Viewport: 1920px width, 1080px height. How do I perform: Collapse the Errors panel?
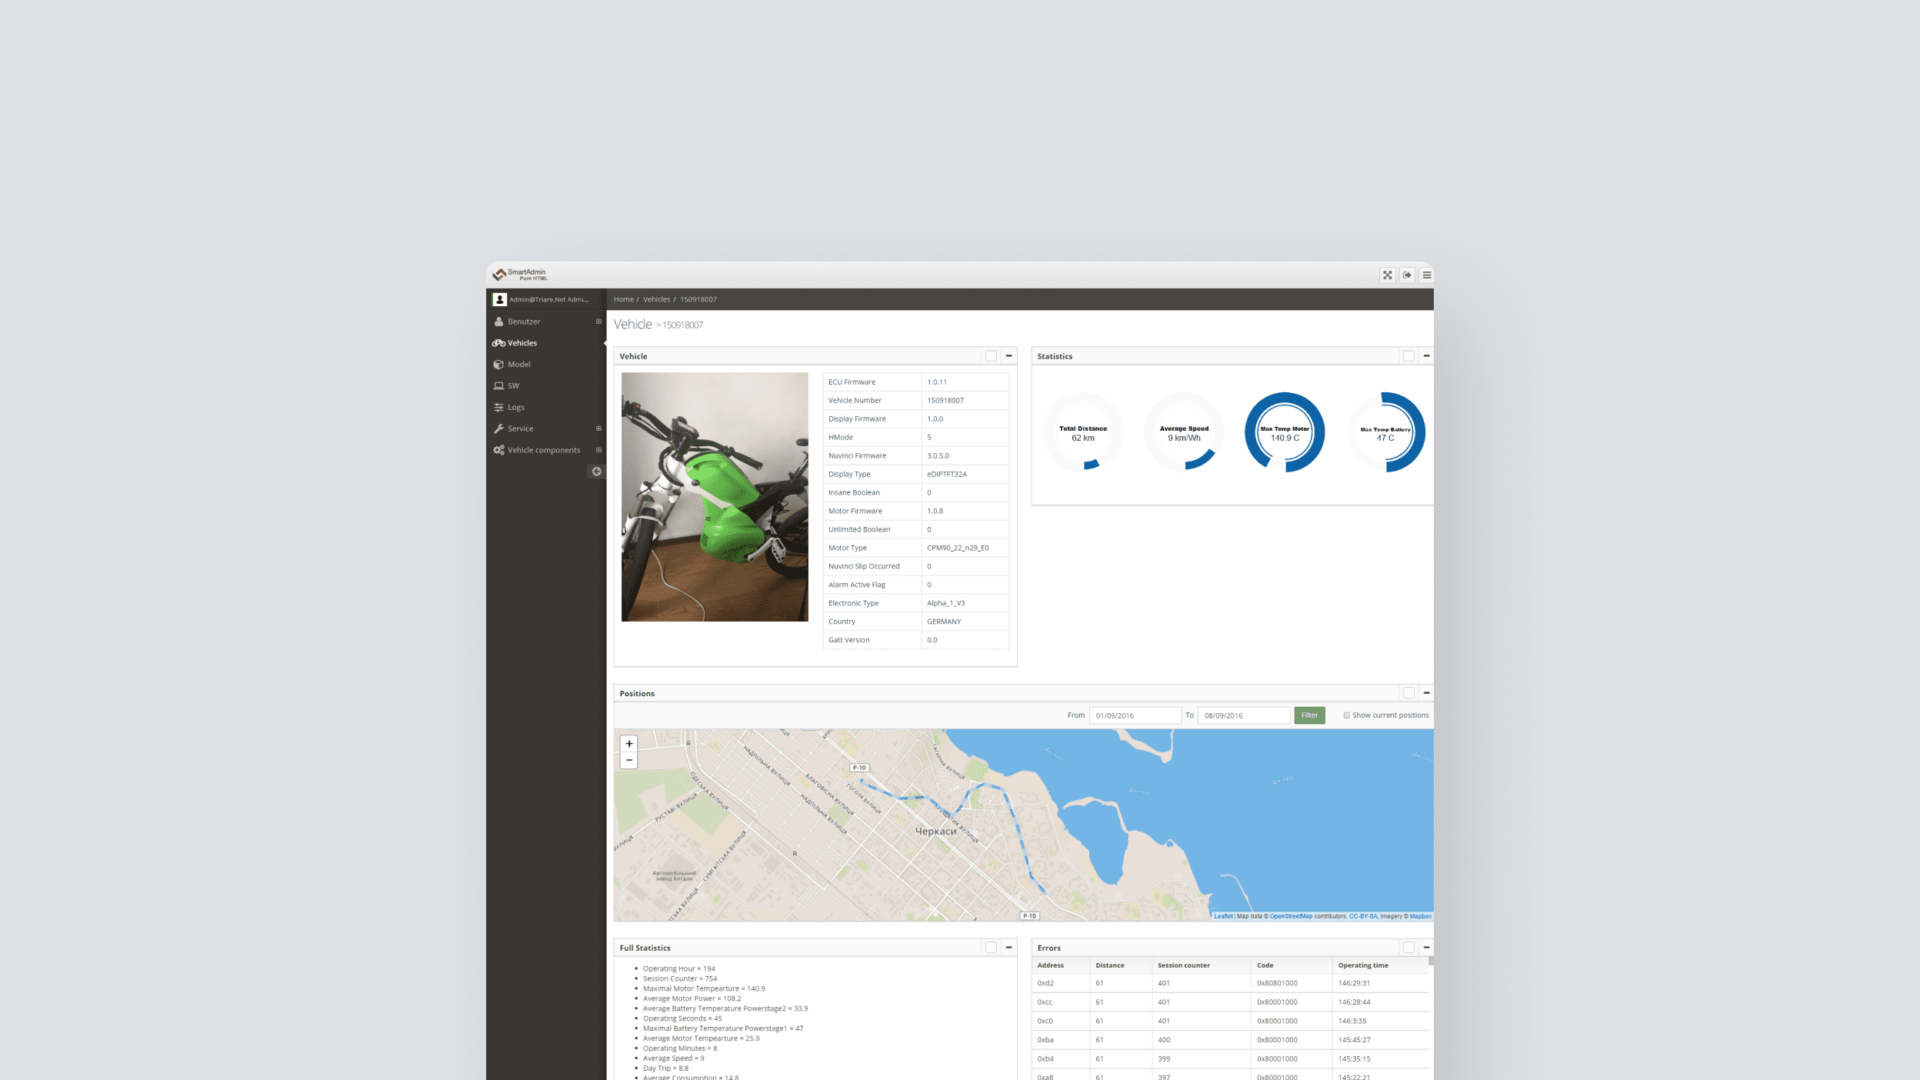[1427, 947]
